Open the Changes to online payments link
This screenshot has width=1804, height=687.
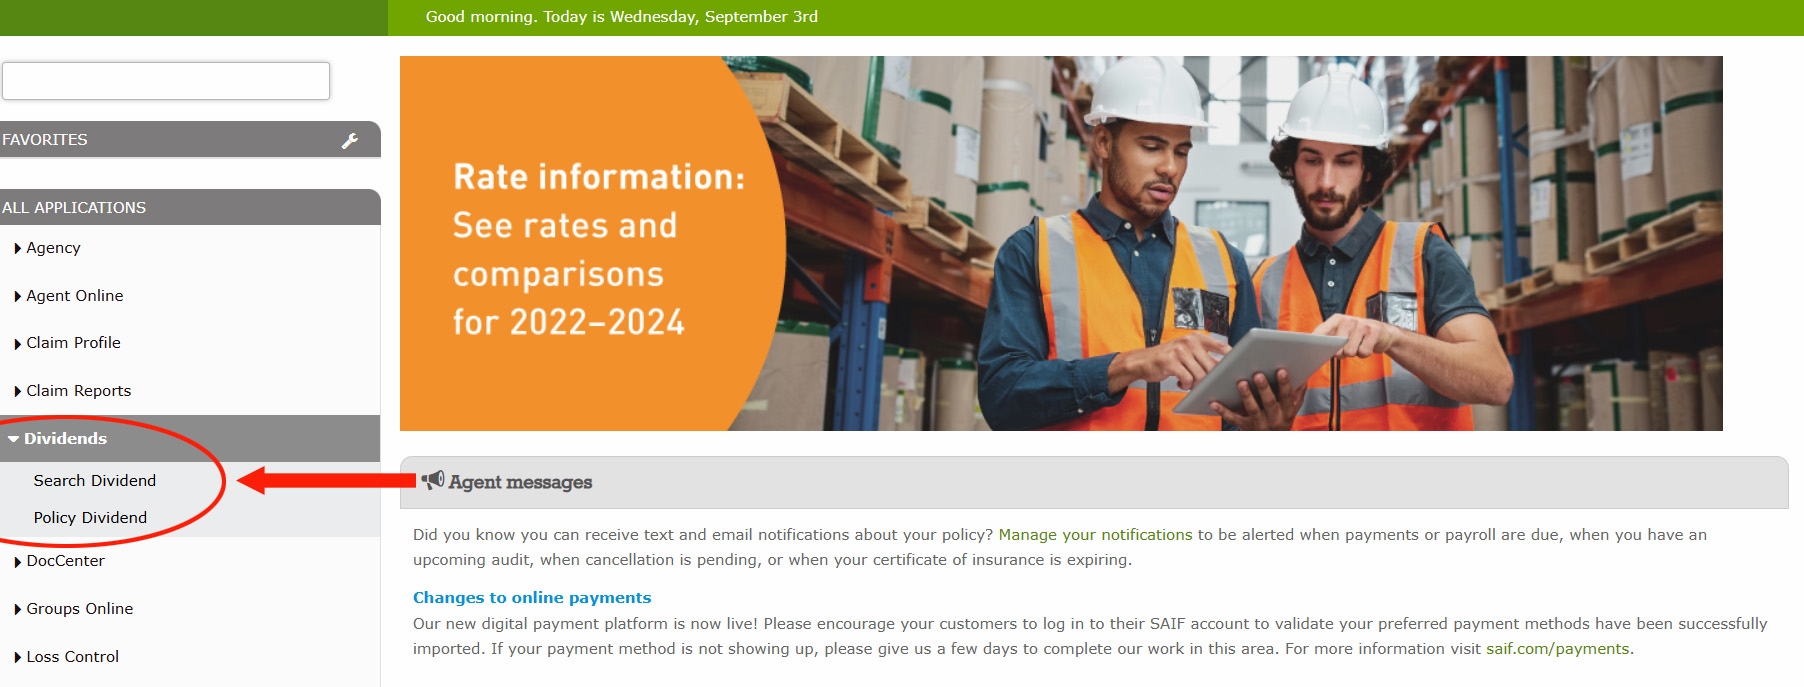532,598
